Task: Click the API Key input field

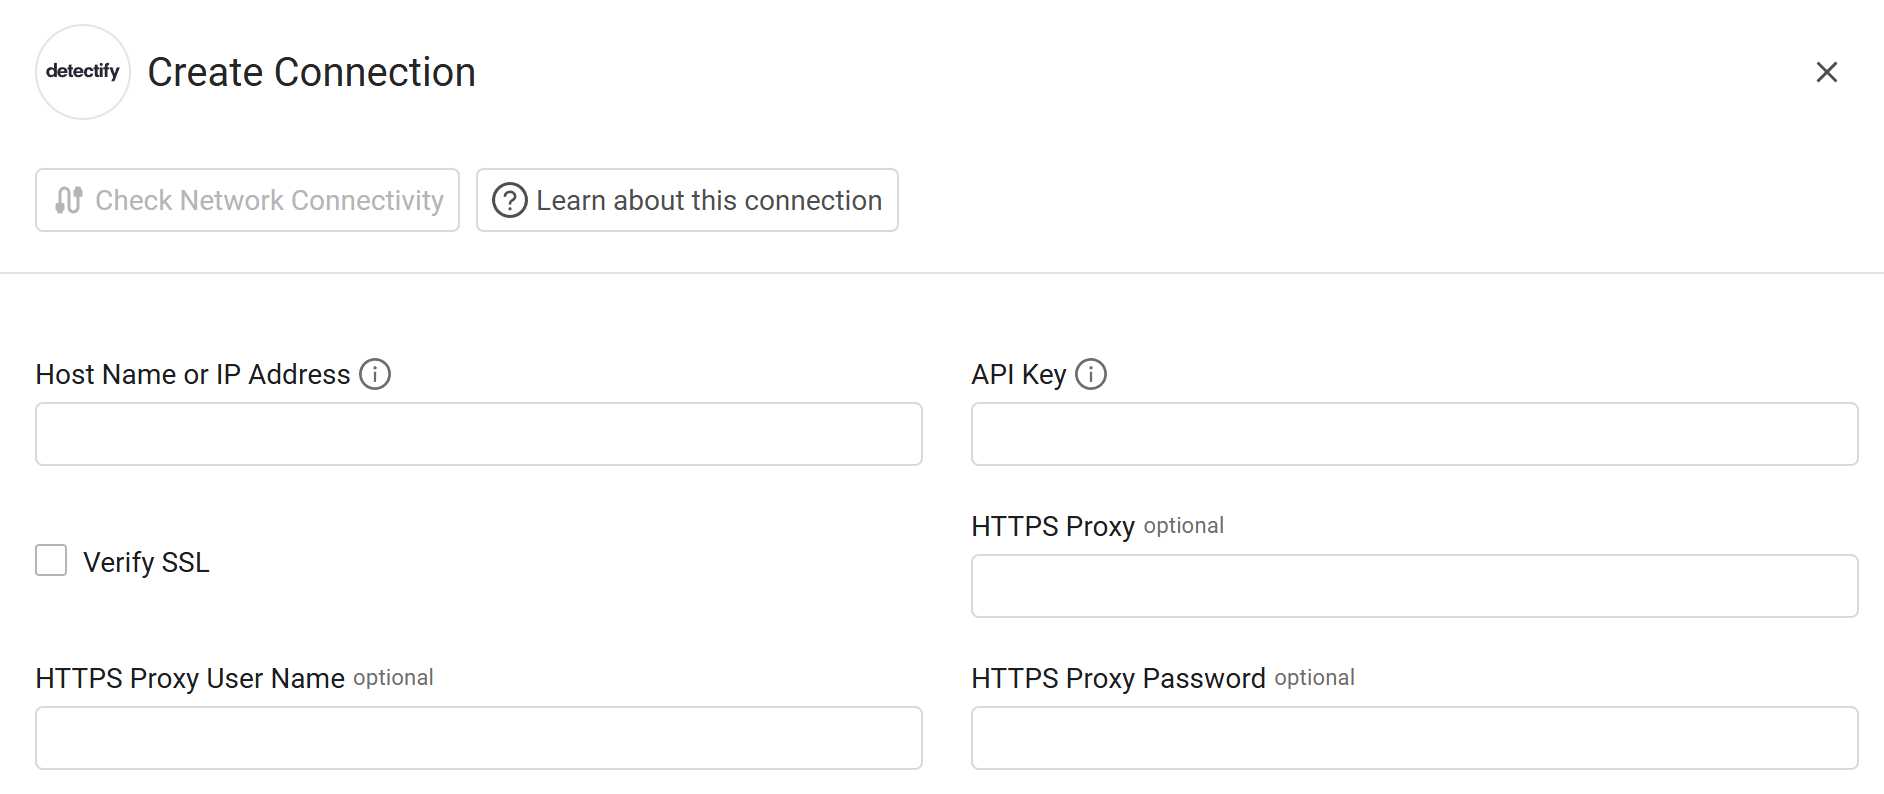Action: click(x=1414, y=433)
